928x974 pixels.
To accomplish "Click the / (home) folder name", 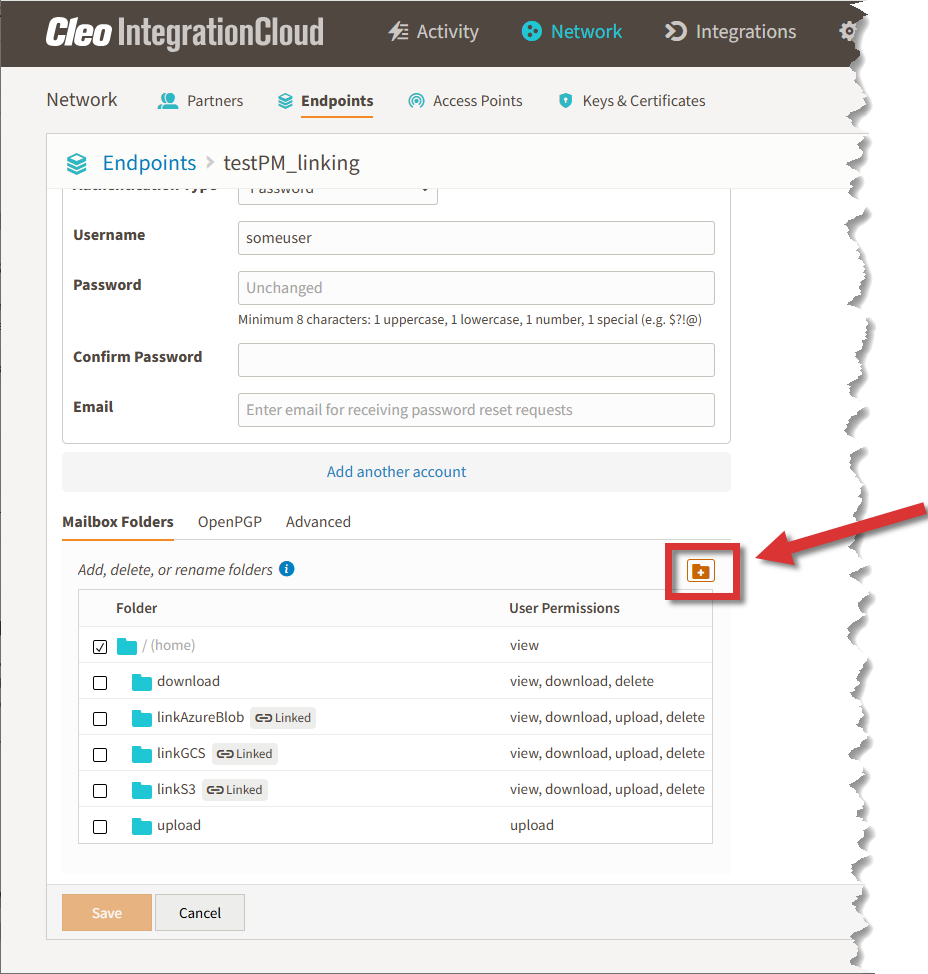I will pyautogui.click(x=168, y=645).
